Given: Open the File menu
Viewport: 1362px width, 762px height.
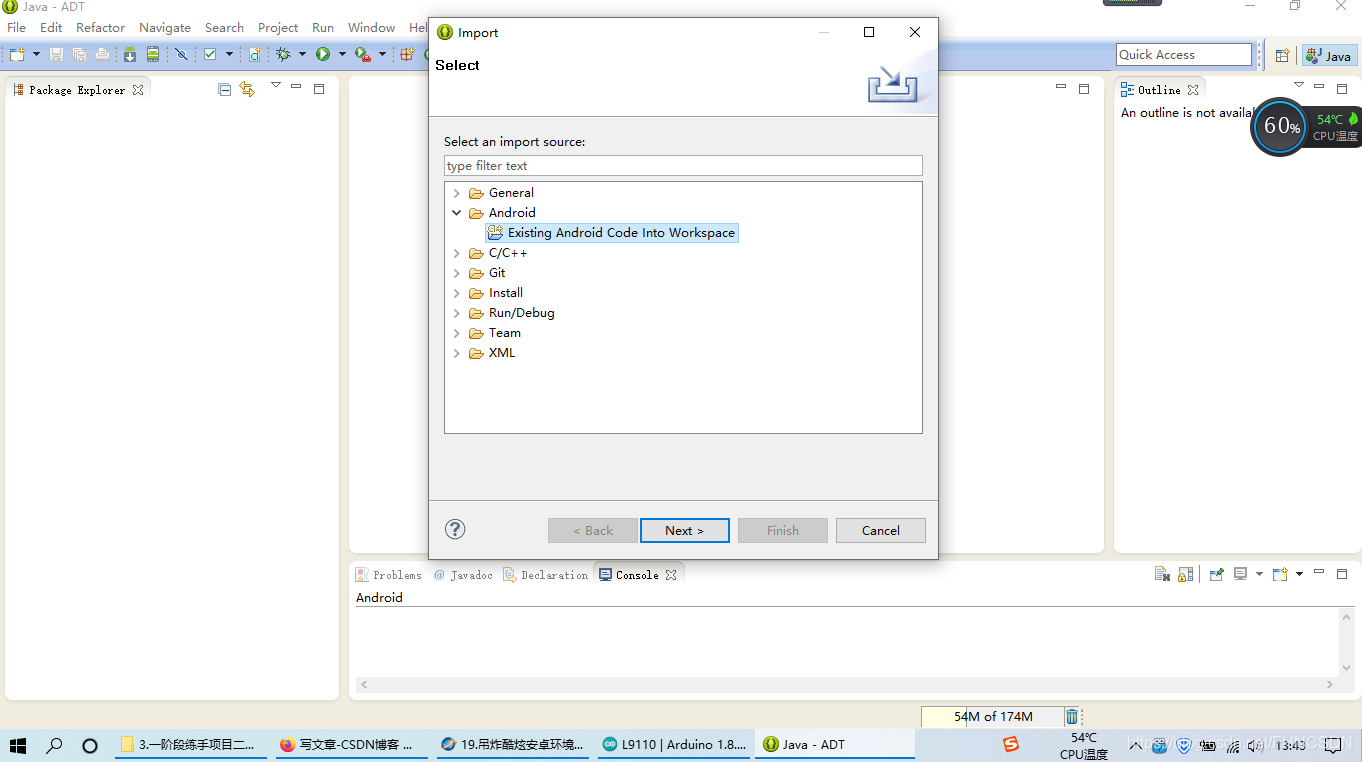Looking at the screenshot, I should tap(16, 27).
